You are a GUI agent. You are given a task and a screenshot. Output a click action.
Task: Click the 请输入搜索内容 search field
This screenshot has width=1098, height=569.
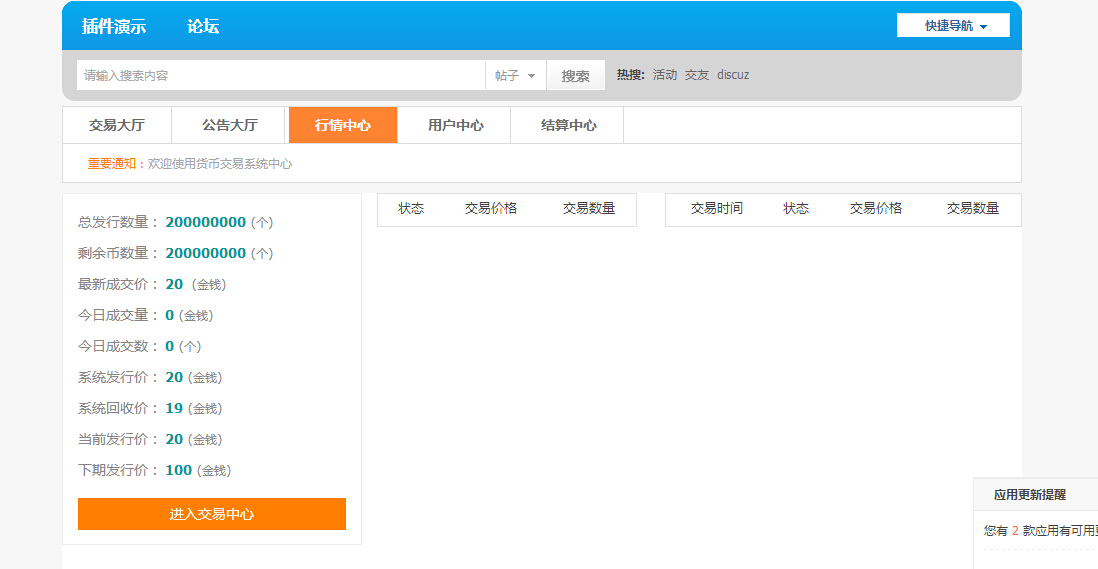point(281,75)
